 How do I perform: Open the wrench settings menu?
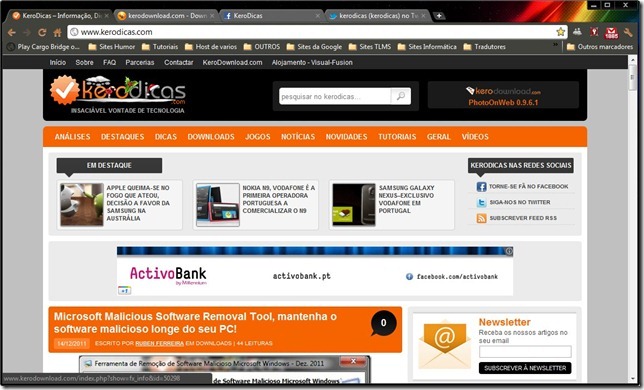click(x=628, y=32)
